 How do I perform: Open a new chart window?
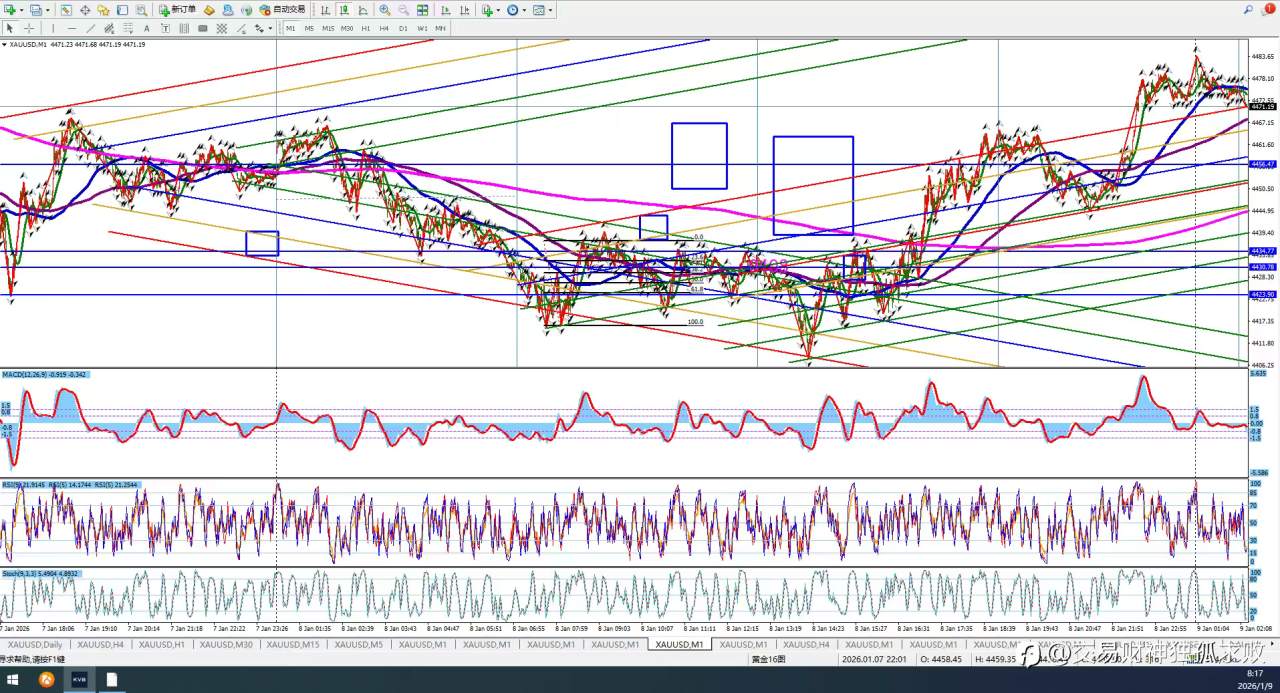click(x=10, y=10)
